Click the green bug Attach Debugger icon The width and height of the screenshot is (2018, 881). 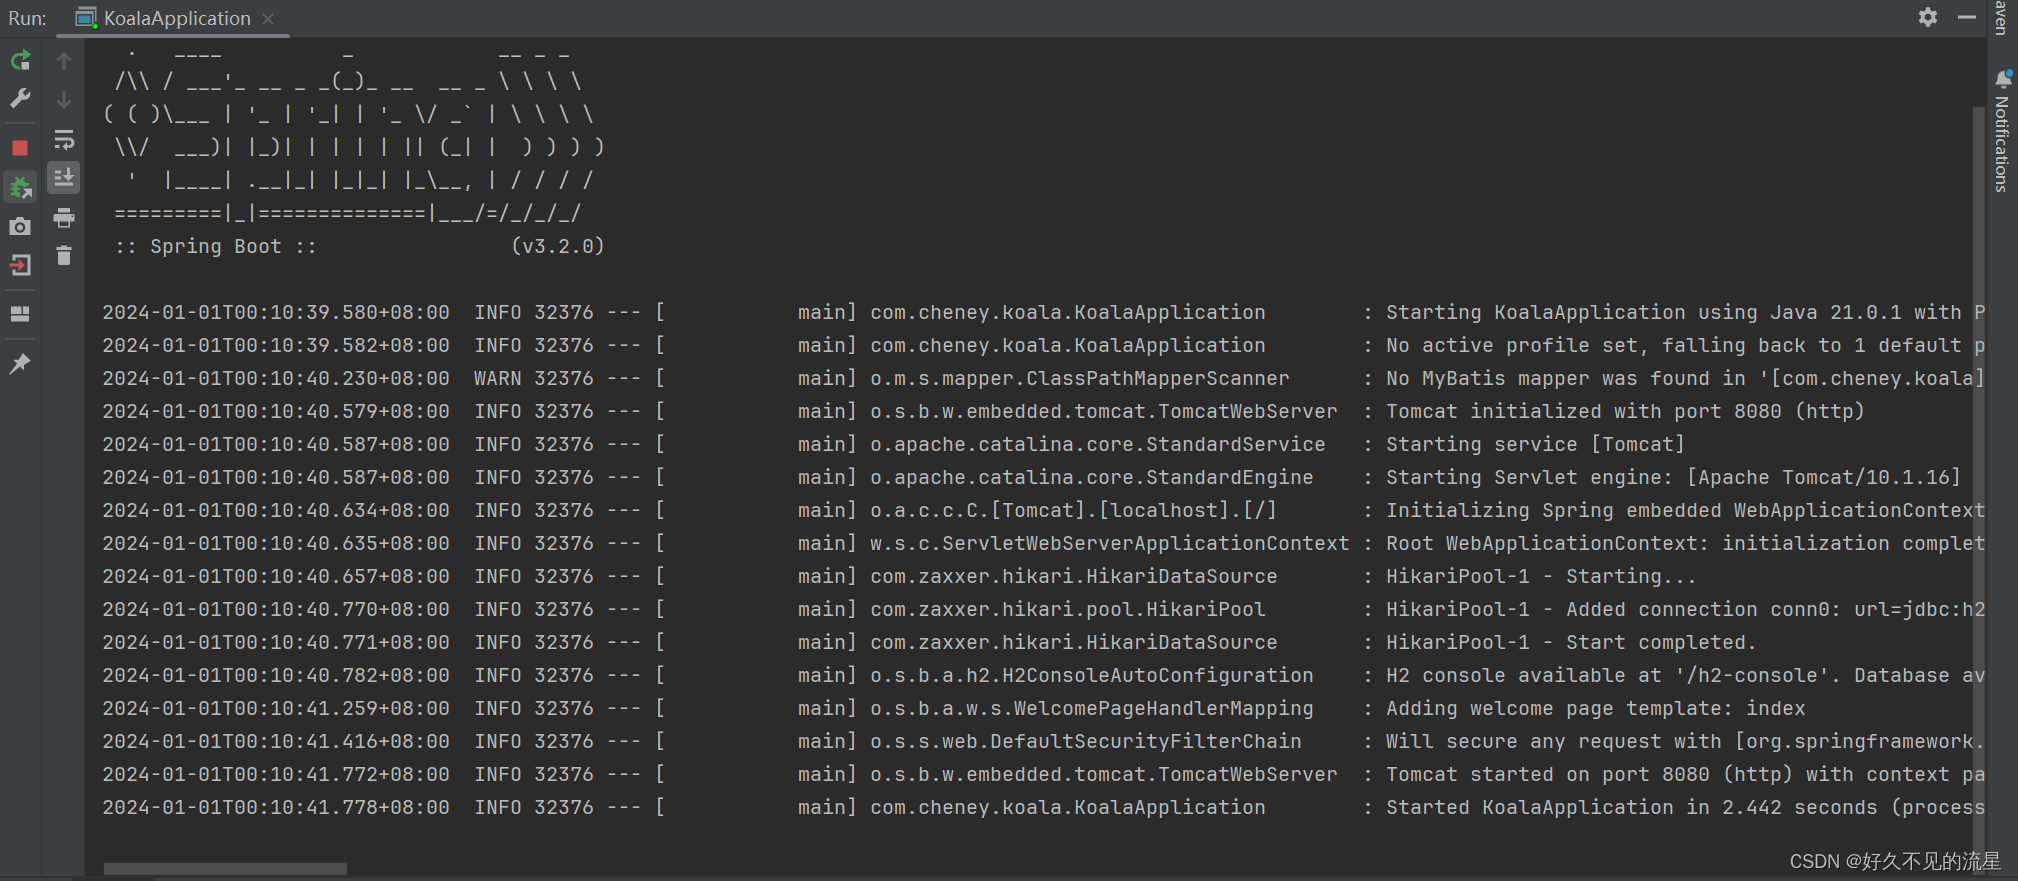click(x=20, y=187)
